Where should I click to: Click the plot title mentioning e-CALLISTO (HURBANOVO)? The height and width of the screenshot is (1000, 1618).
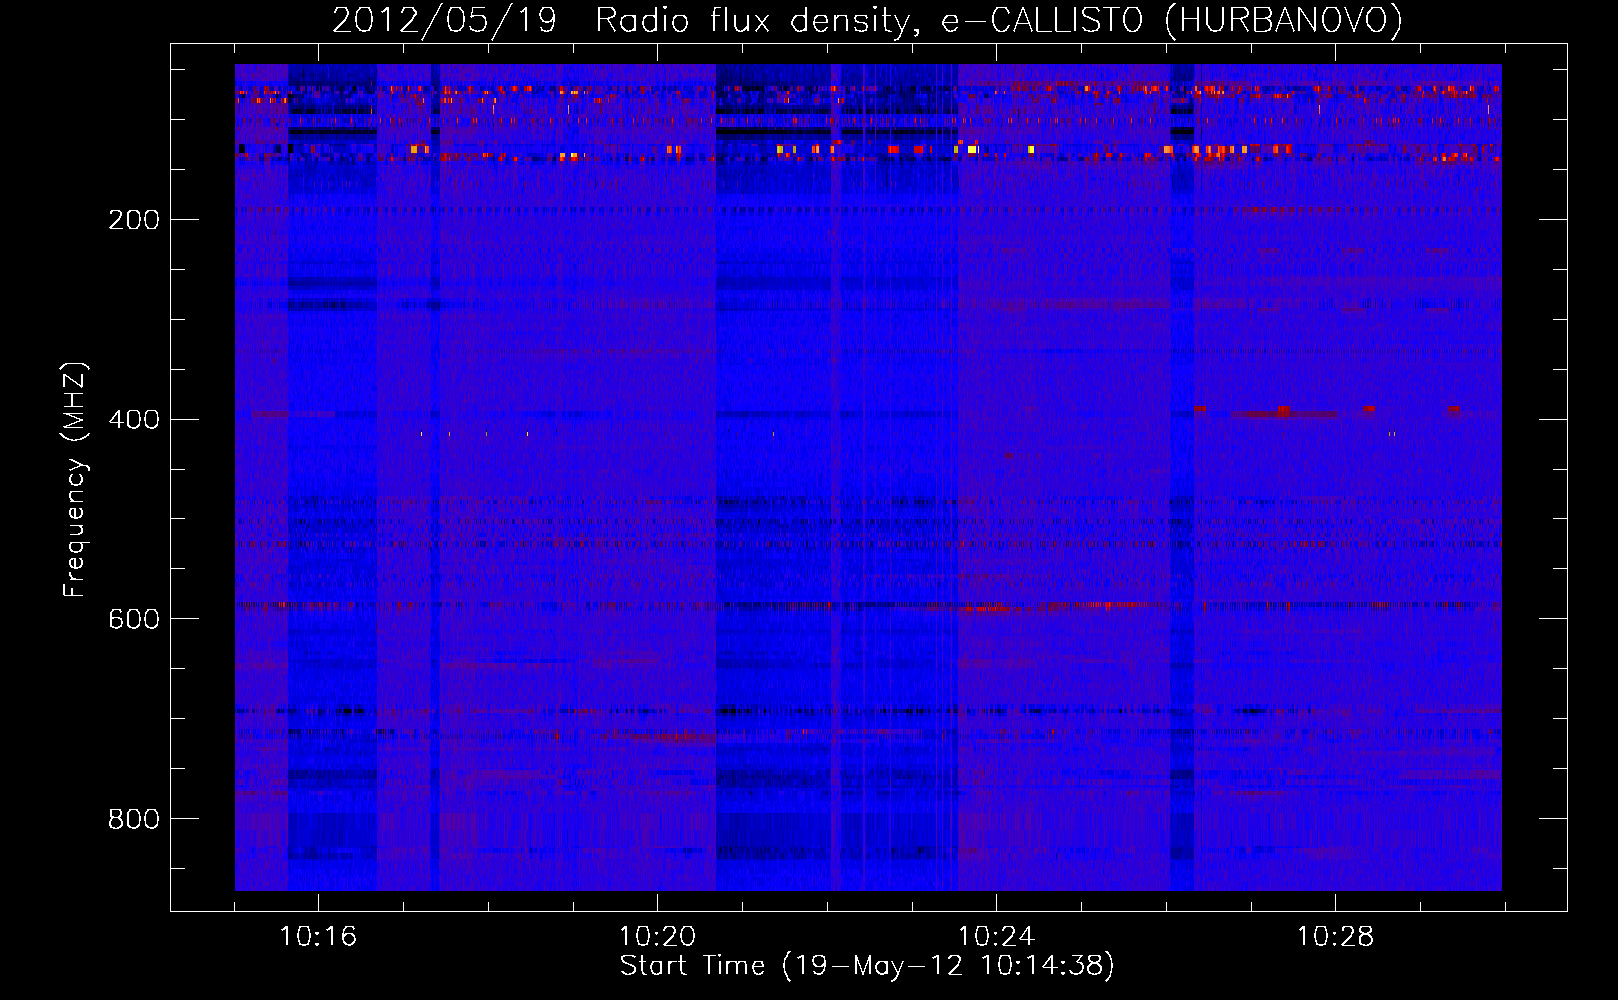867,20
